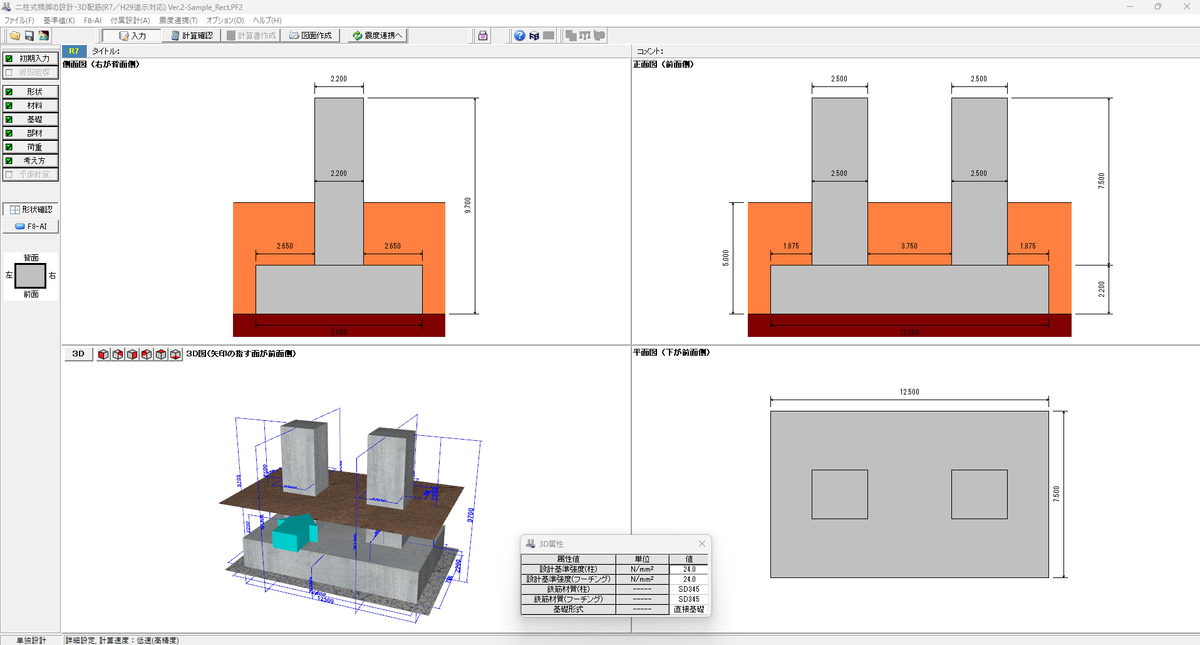The height and width of the screenshot is (645, 1200).
Task: Select the fourth red cube view icon
Action: (147, 354)
